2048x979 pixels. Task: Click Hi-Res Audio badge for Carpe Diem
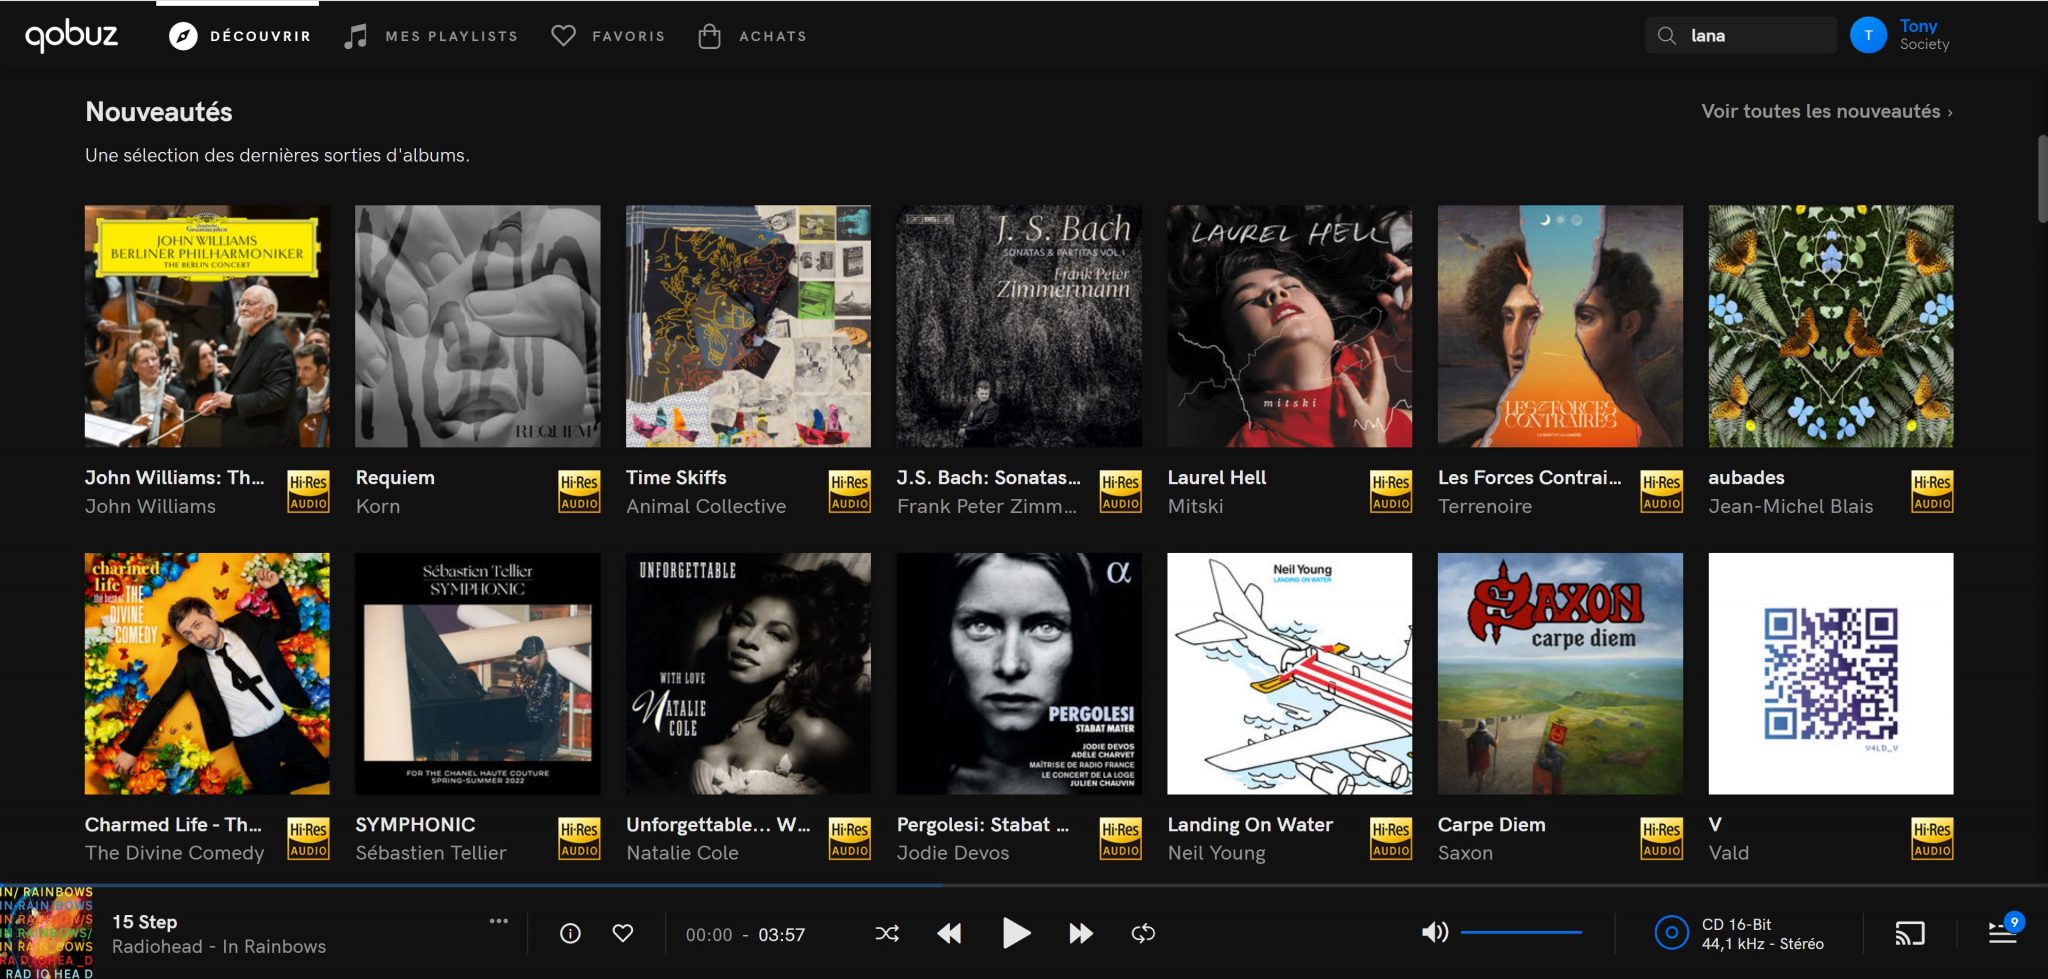click(1662, 839)
